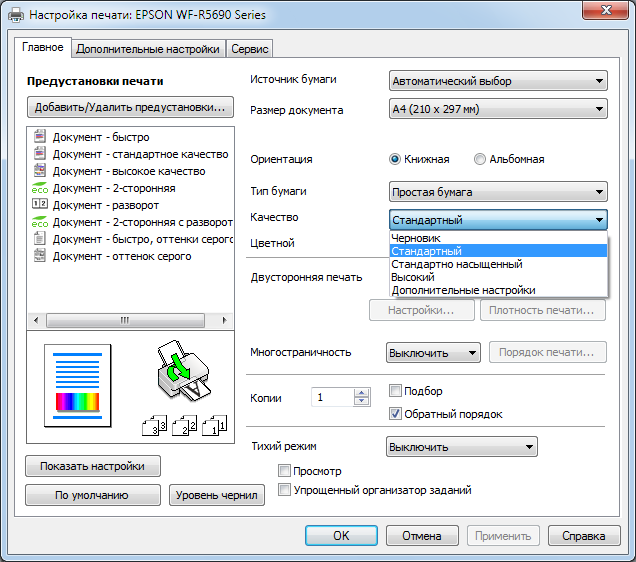Switch to the Сервис tab

[x=249, y=49]
